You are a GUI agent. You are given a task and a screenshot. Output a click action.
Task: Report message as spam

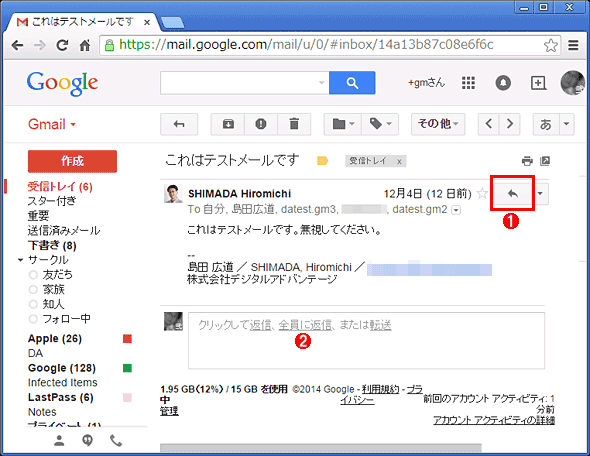point(261,124)
